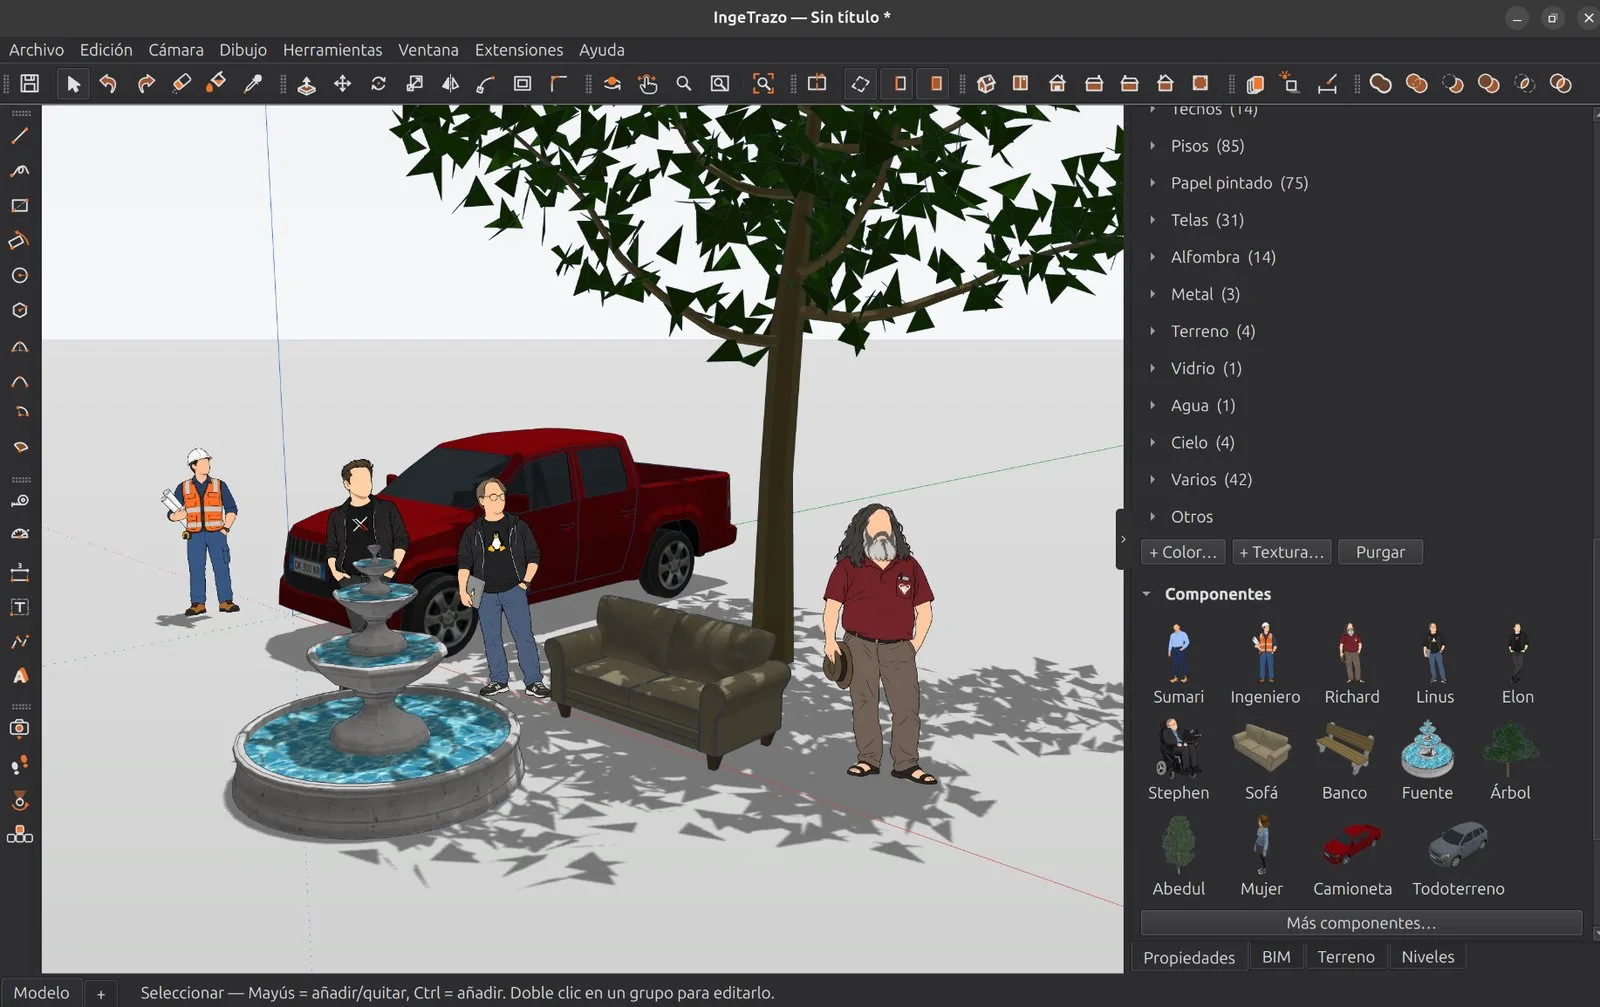
Task: Select the Orbit camera tool
Action: click(612, 84)
